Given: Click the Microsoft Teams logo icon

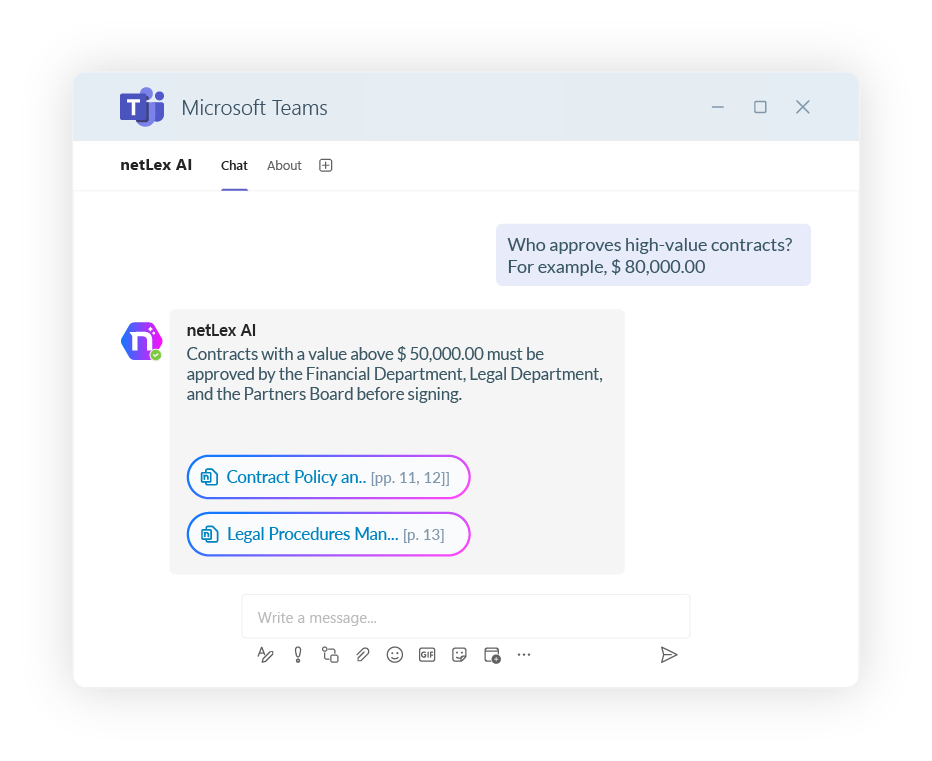Looking at the screenshot, I should point(142,107).
